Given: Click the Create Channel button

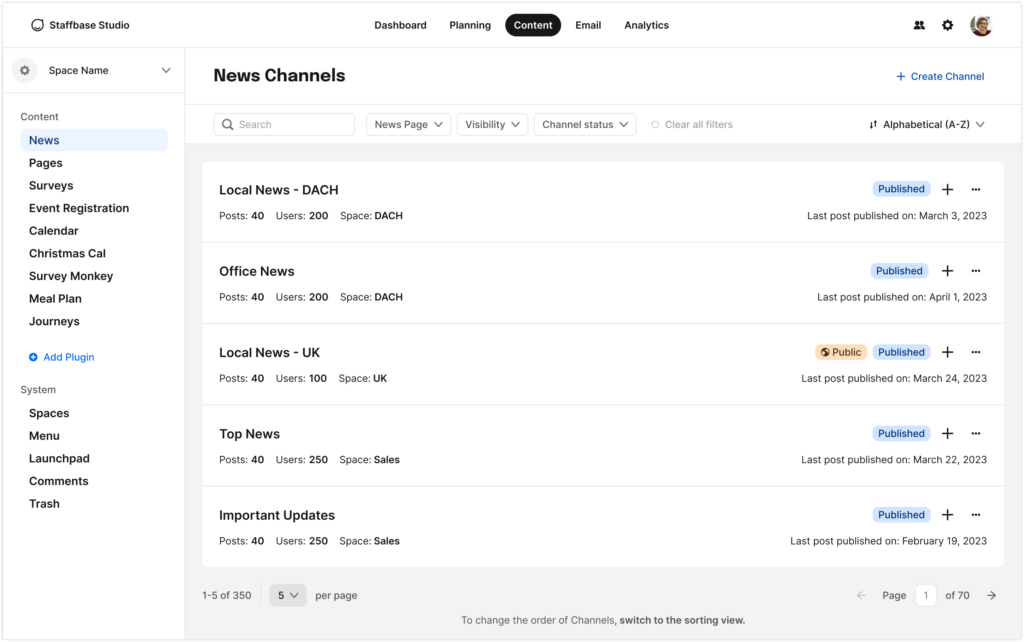Looking at the screenshot, I should [x=939, y=76].
